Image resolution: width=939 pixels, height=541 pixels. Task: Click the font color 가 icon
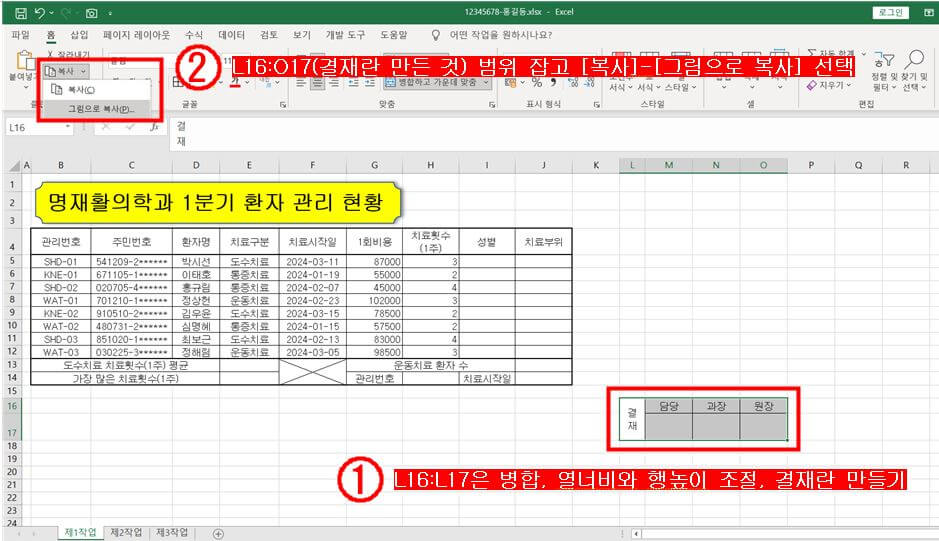click(x=235, y=82)
